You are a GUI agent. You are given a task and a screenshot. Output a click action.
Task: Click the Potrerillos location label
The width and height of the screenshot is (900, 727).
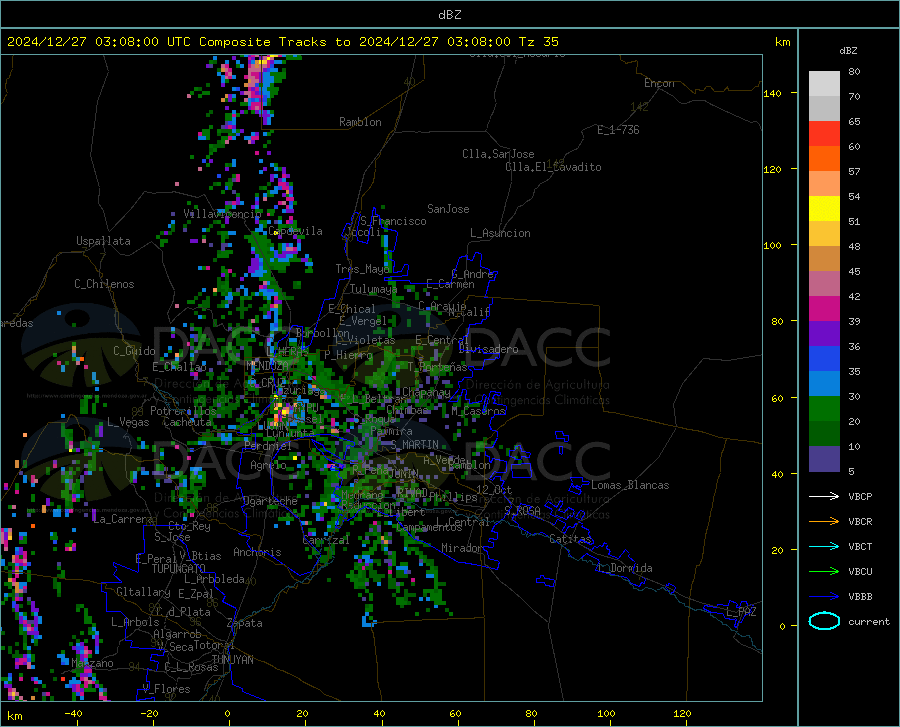(183, 411)
